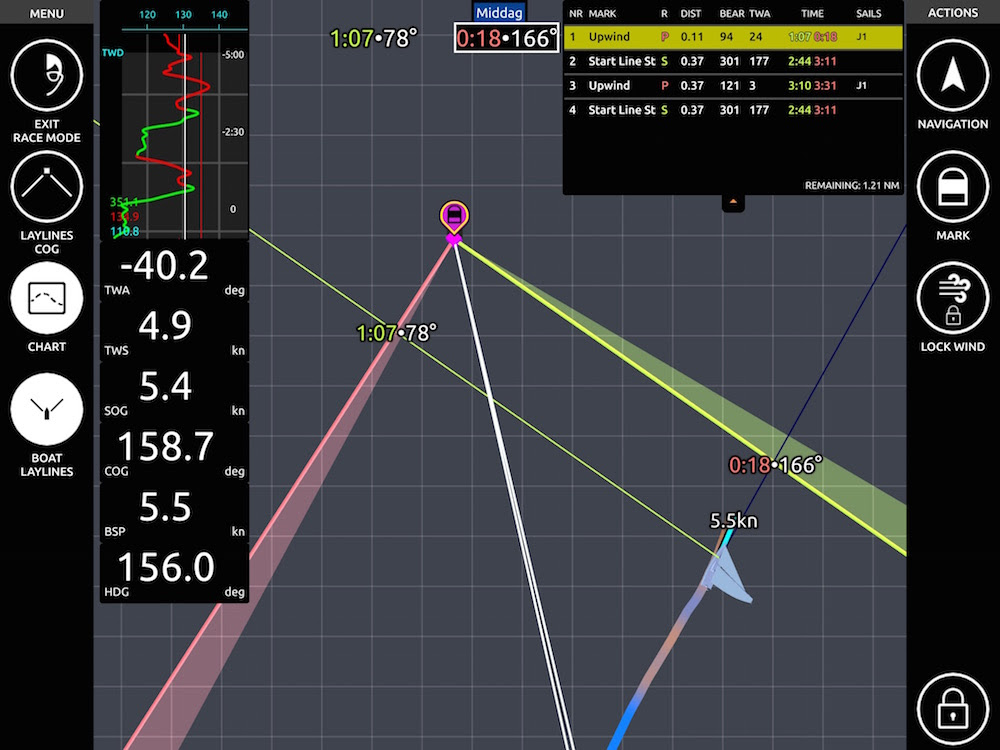This screenshot has width=1000, height=750.
Task: Open the MENU header
Action: (x=46, y=13)
